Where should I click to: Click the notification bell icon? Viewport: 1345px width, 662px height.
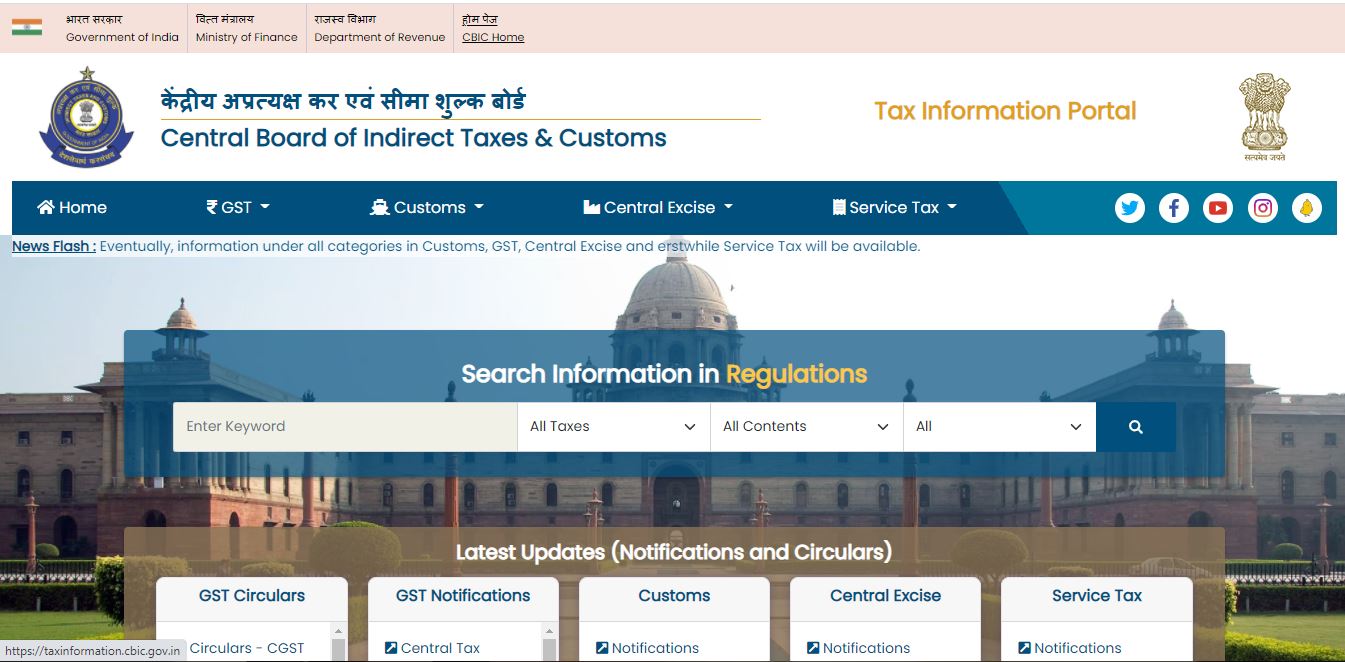[1307, 207]
